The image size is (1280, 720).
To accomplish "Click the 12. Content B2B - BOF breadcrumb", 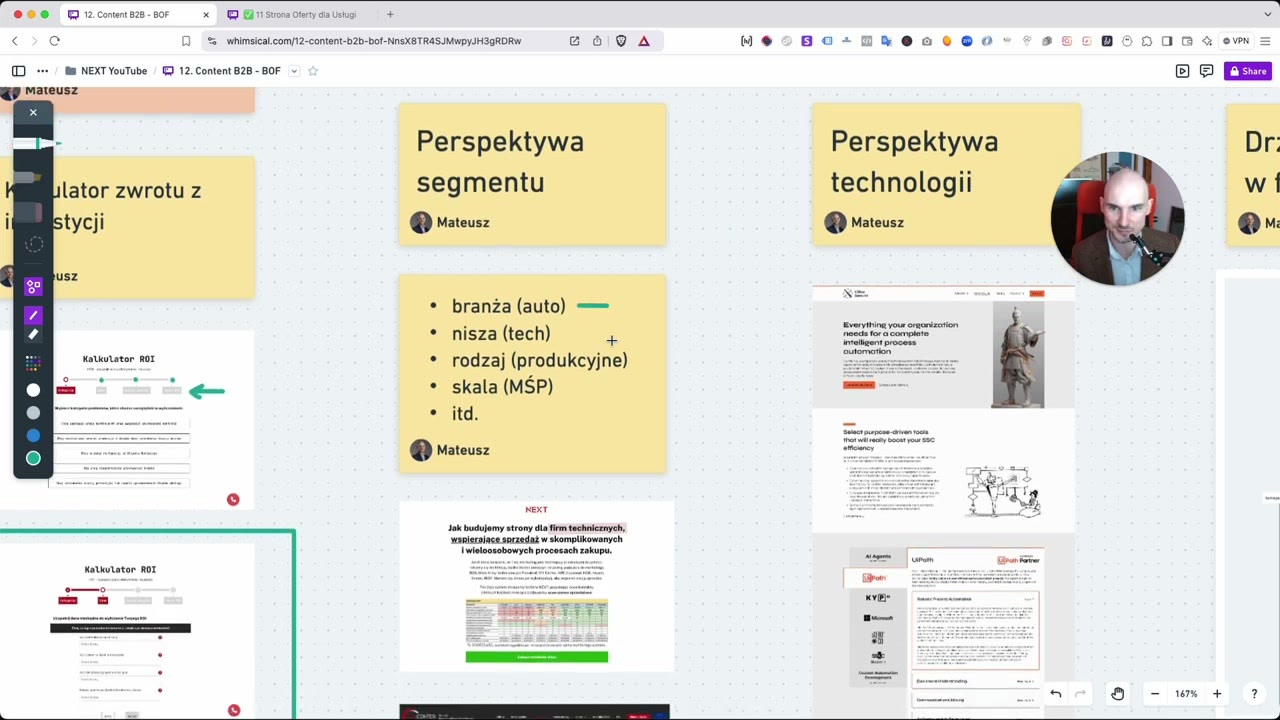I will coord(221,71).
